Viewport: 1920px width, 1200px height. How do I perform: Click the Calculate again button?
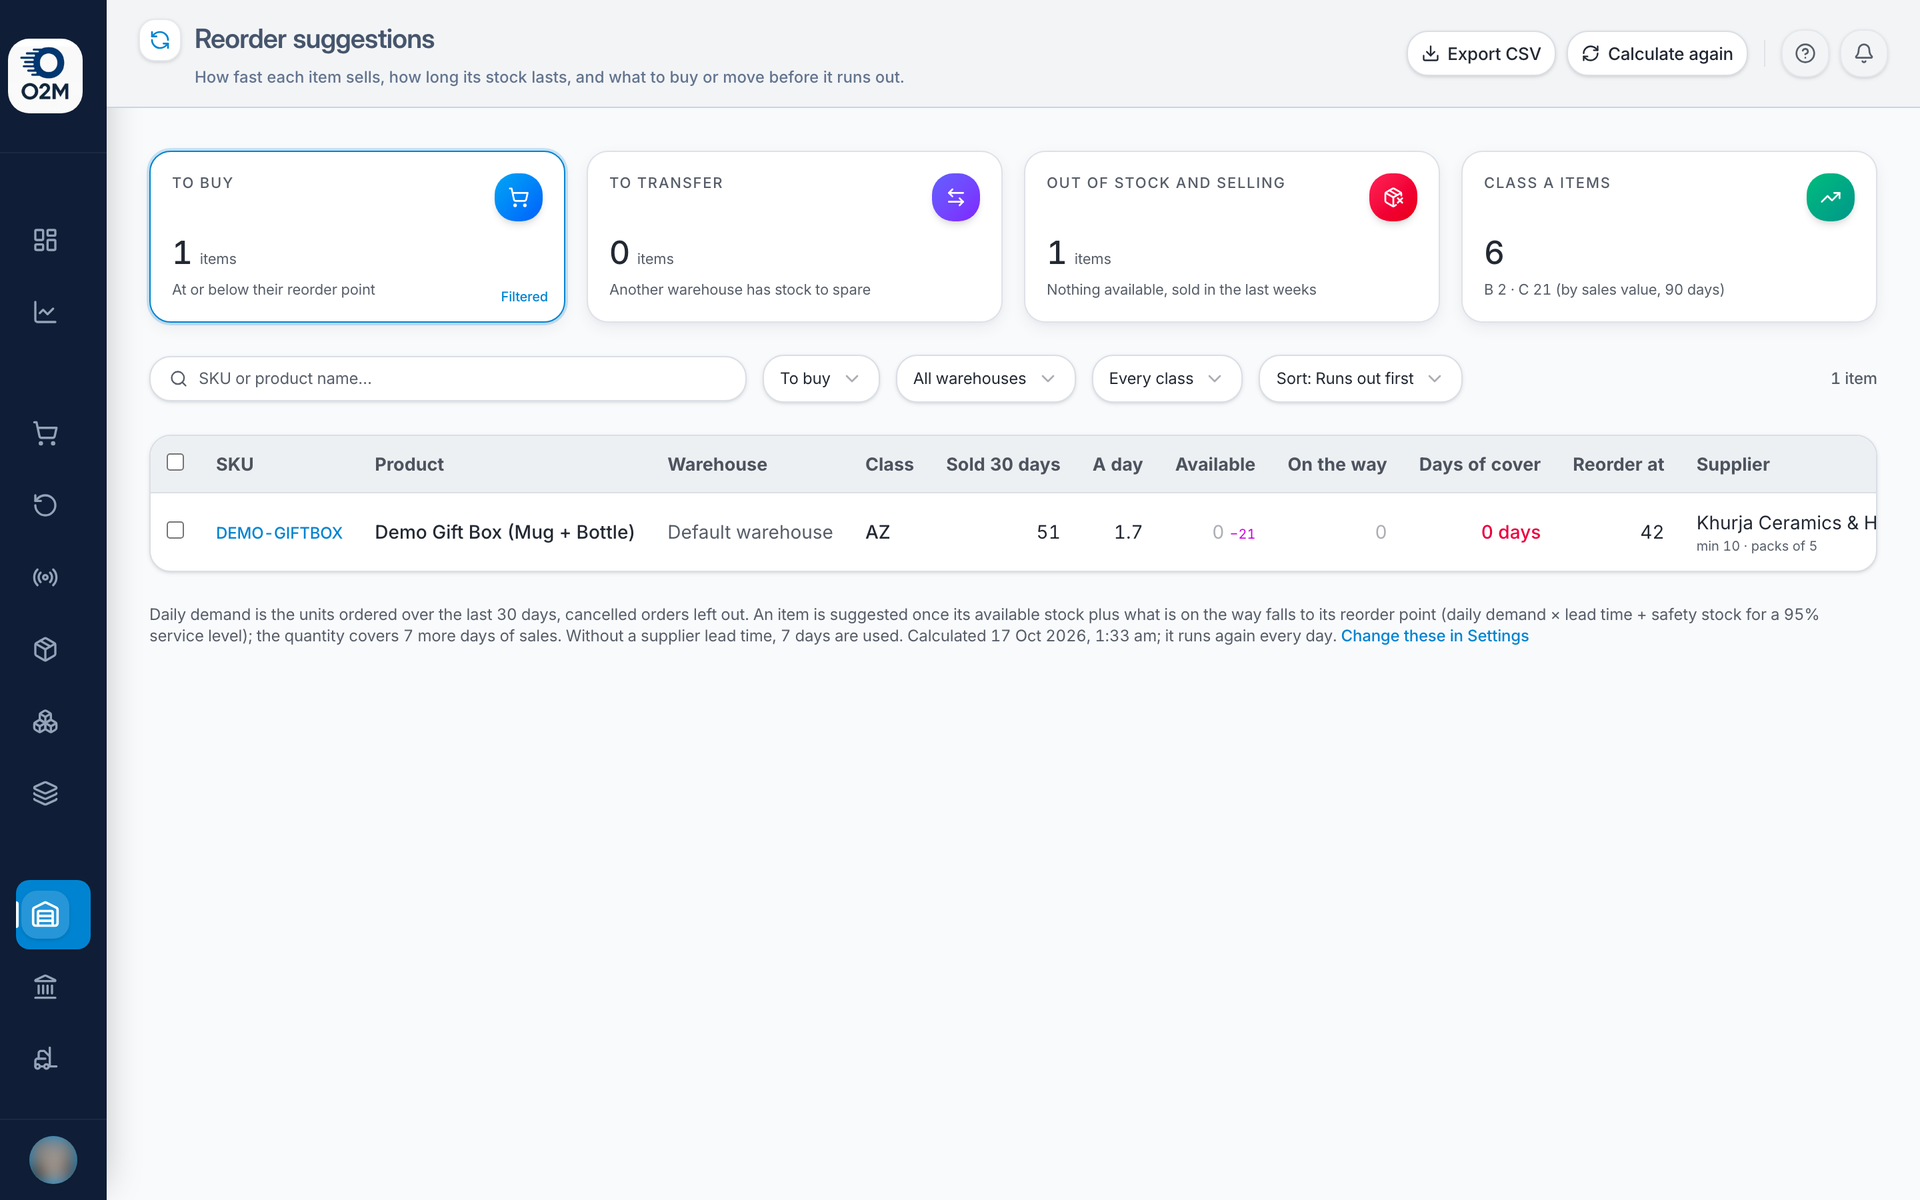(x=1657, y=54)
